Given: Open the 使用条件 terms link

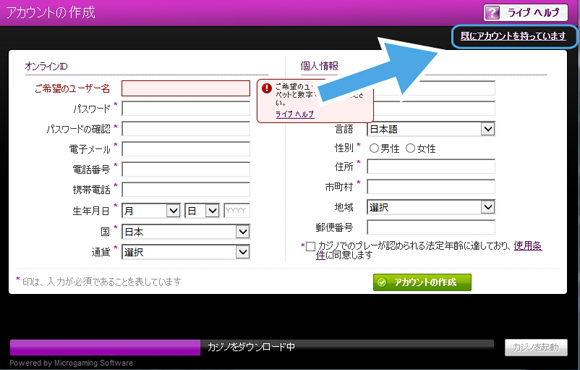Looking at the screenshot, I should click(x=528, y=245).
